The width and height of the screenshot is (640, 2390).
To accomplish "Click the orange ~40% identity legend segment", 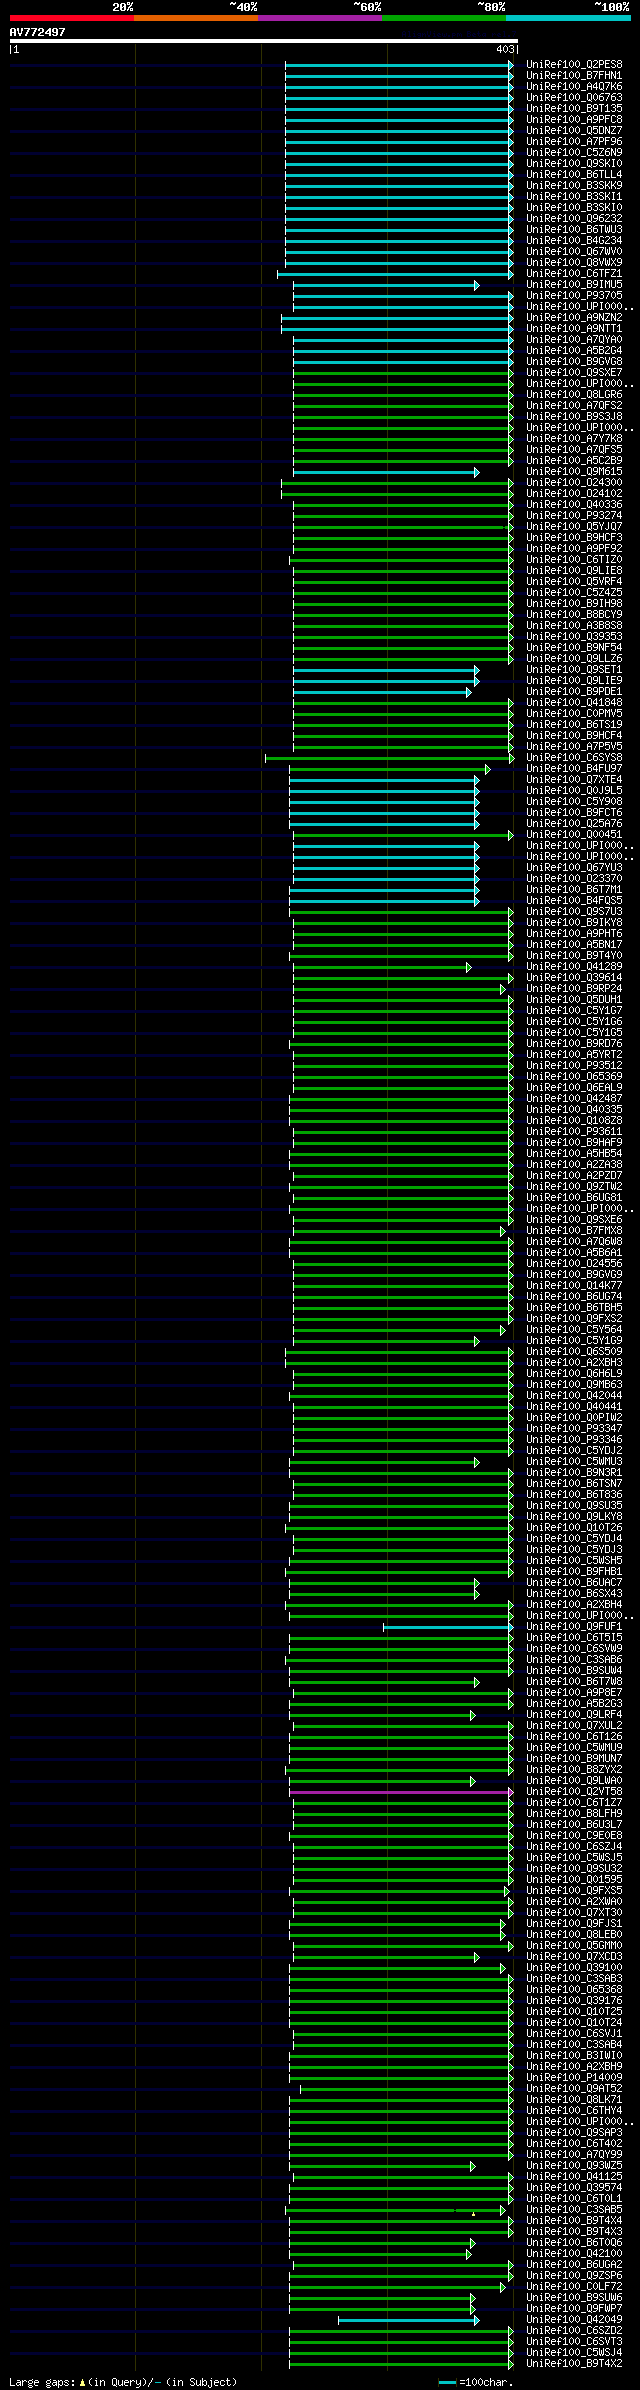I will (x=196, y=17).
